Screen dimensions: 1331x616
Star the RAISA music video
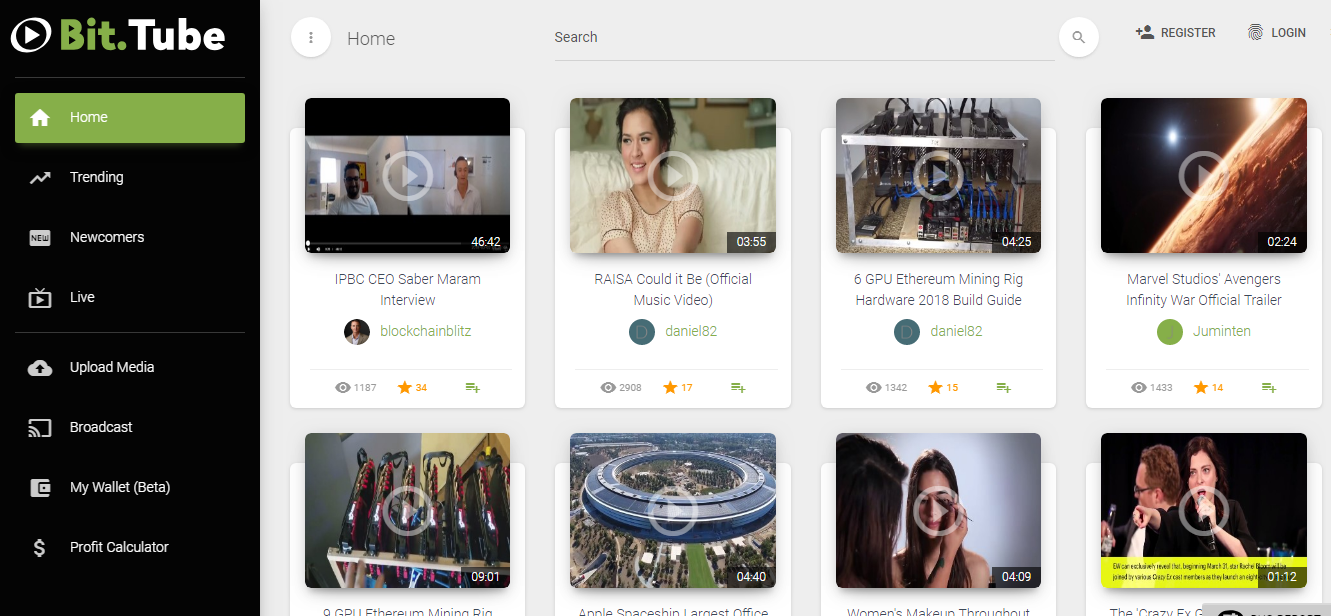(x=672, y=386)
